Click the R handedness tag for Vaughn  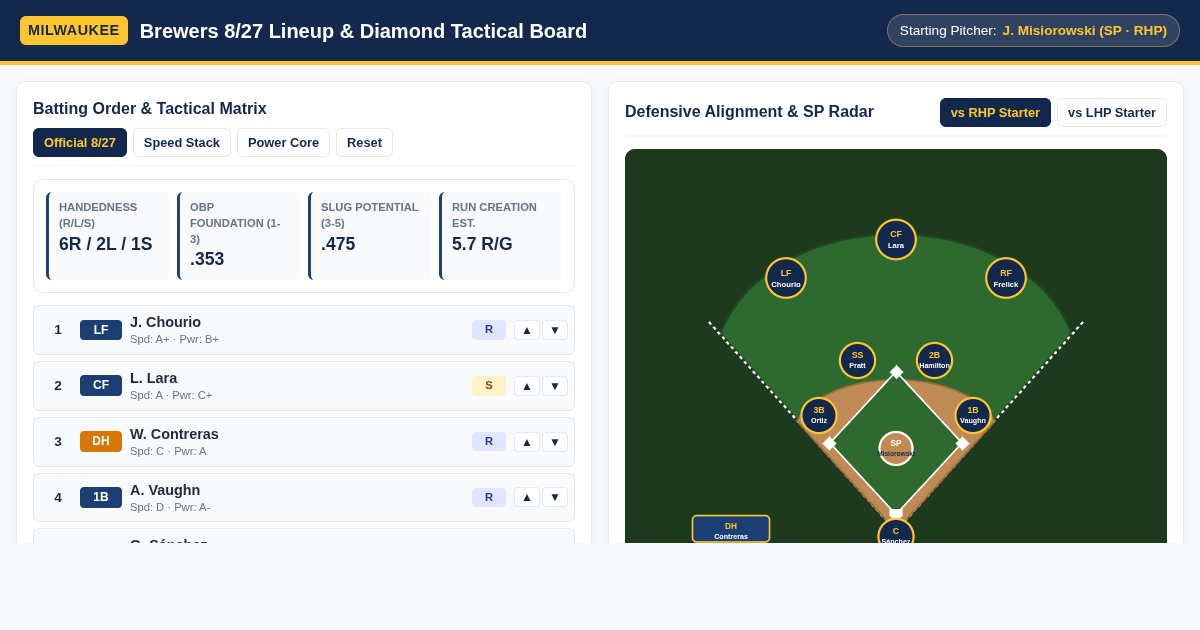(x=489, y=497)
